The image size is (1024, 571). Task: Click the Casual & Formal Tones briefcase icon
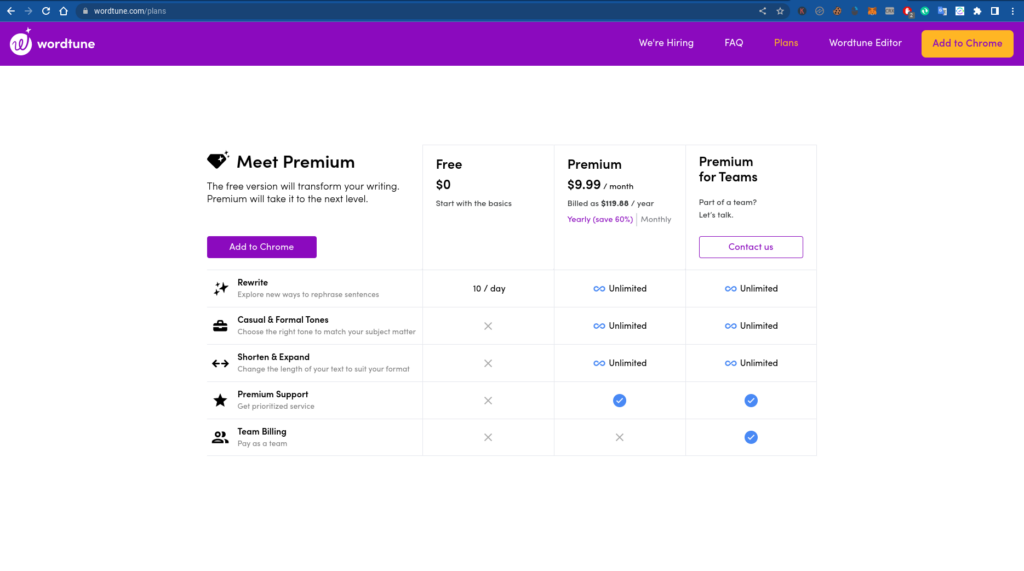click(x=220, y=325)
